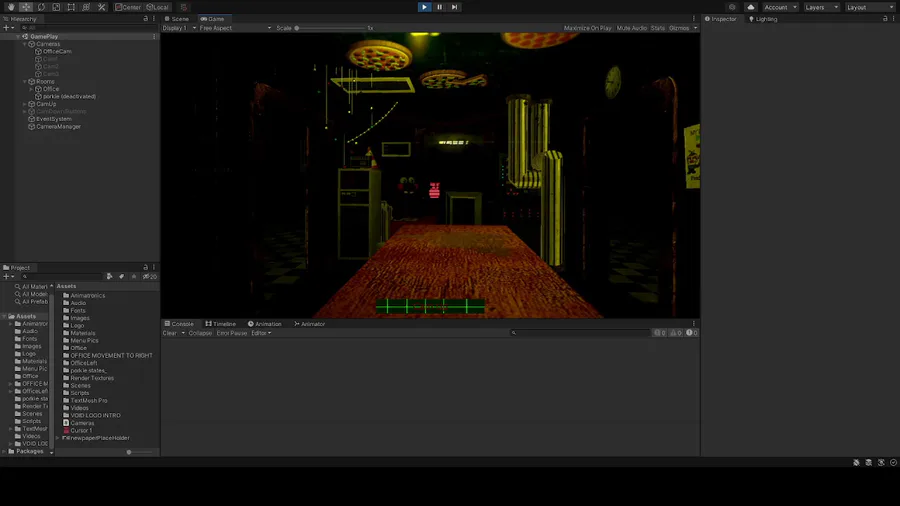Start Play mode
Image resolution: width=900 pixels, height=506 pixels.
424,7
